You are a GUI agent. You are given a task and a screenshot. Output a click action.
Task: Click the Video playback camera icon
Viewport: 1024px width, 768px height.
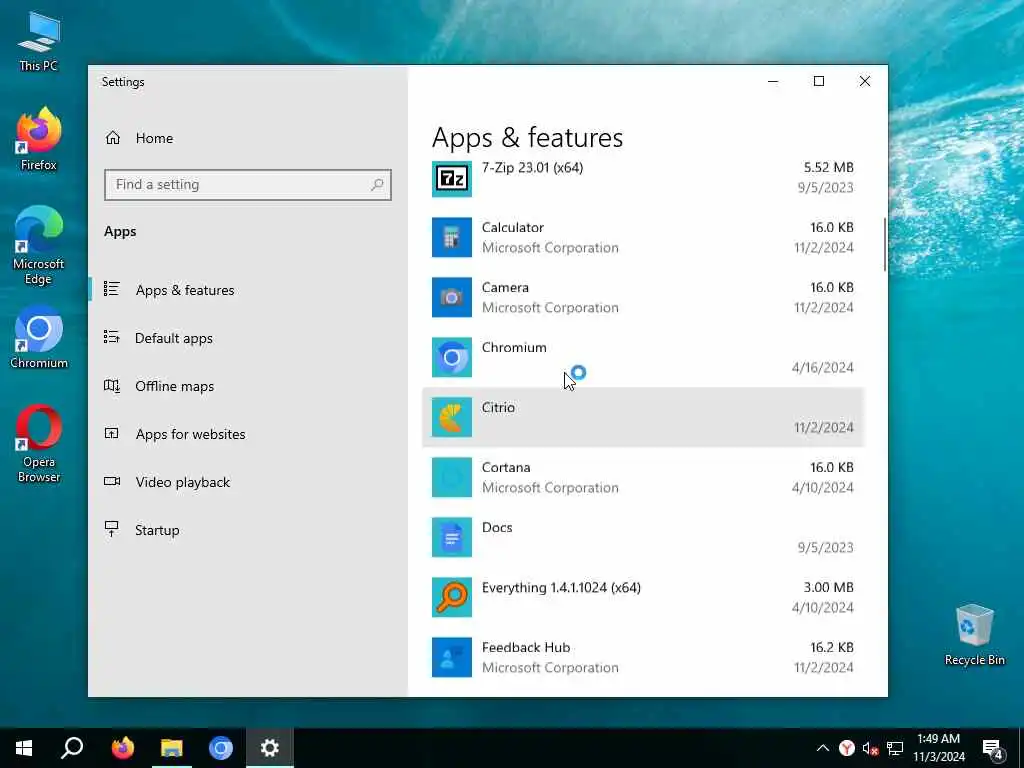pos(112,481)
